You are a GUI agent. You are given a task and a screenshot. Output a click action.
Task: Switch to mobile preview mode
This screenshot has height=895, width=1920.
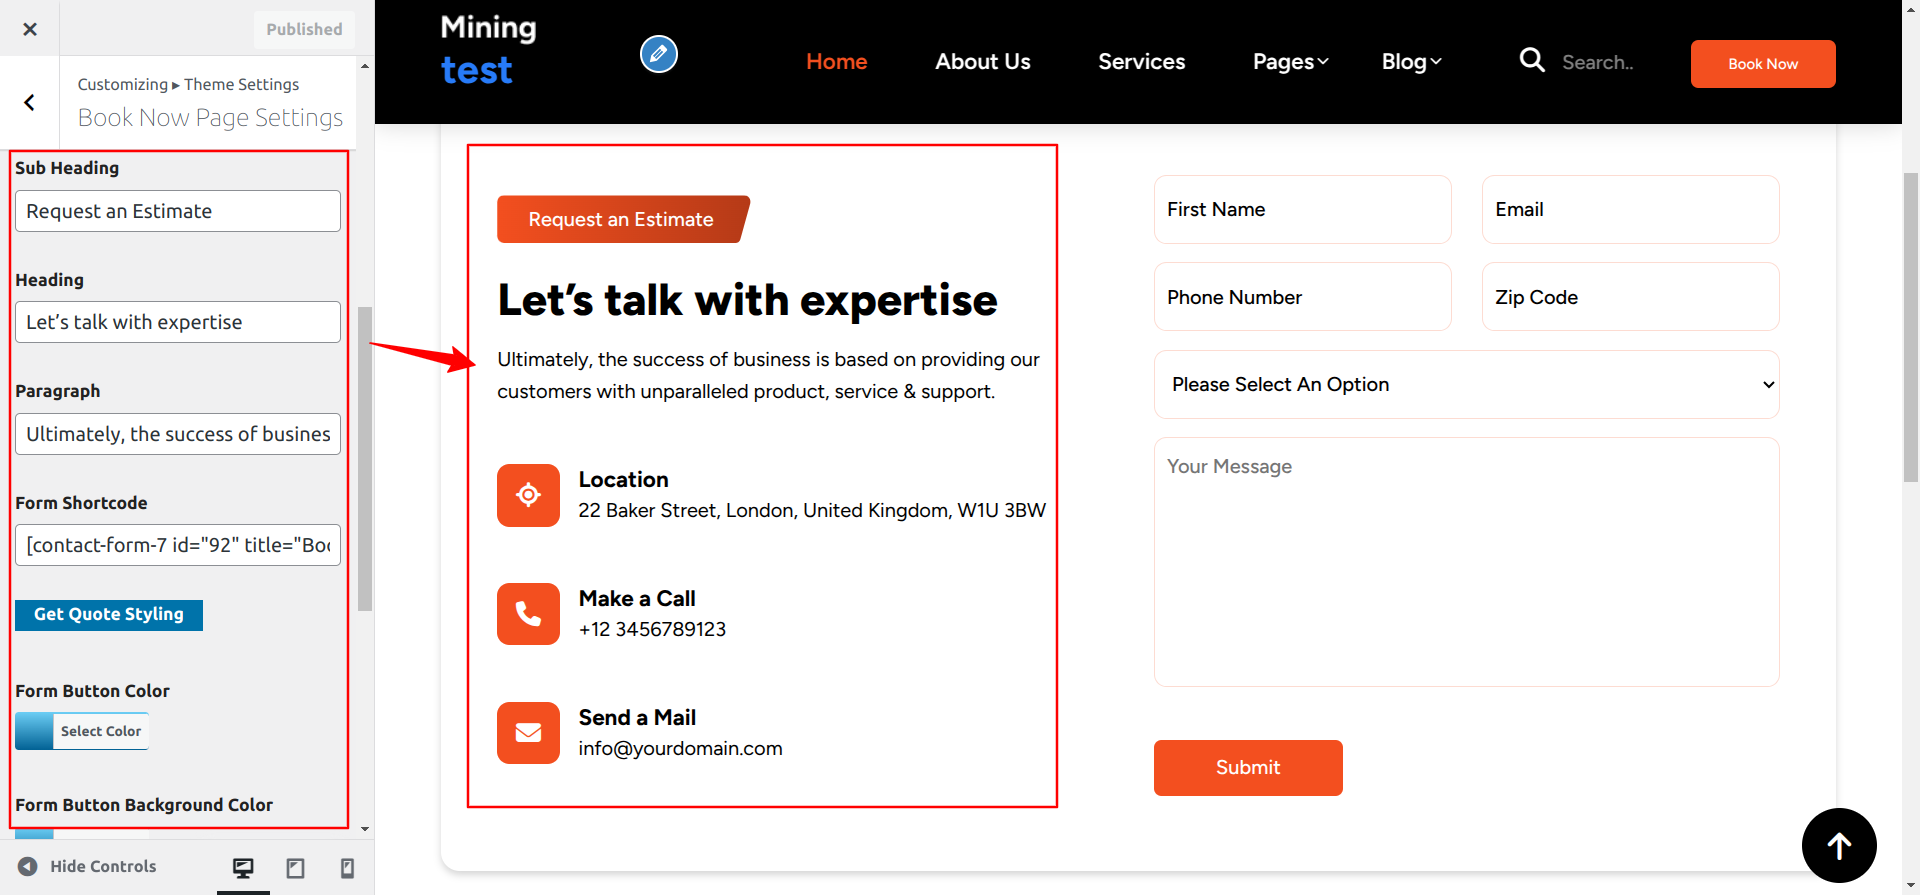click(347, 867)
